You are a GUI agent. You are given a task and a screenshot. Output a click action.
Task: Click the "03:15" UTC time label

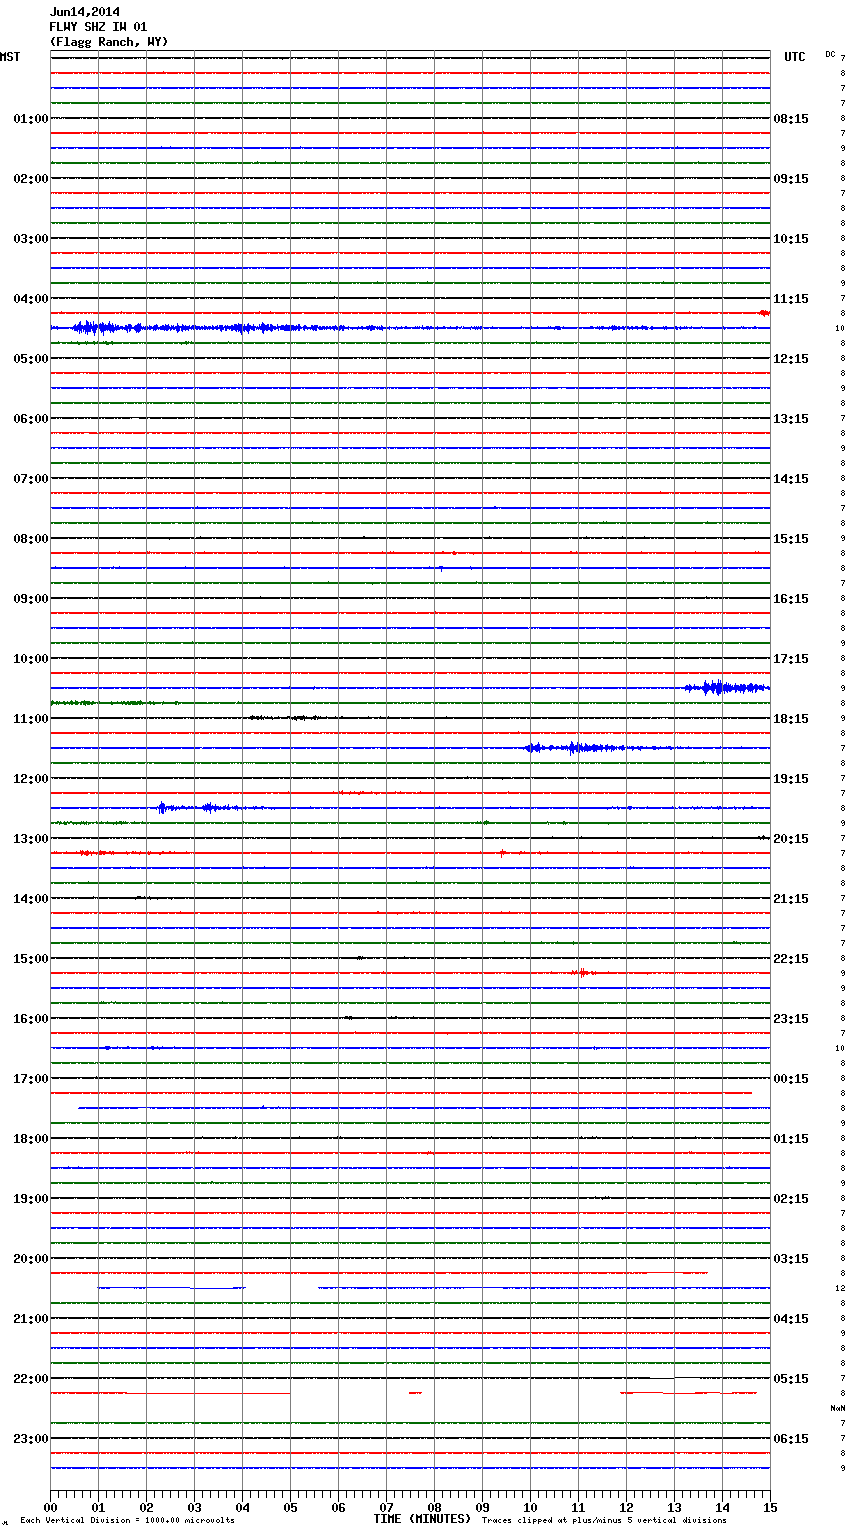pyautogui.click(x=791, y=1259)
